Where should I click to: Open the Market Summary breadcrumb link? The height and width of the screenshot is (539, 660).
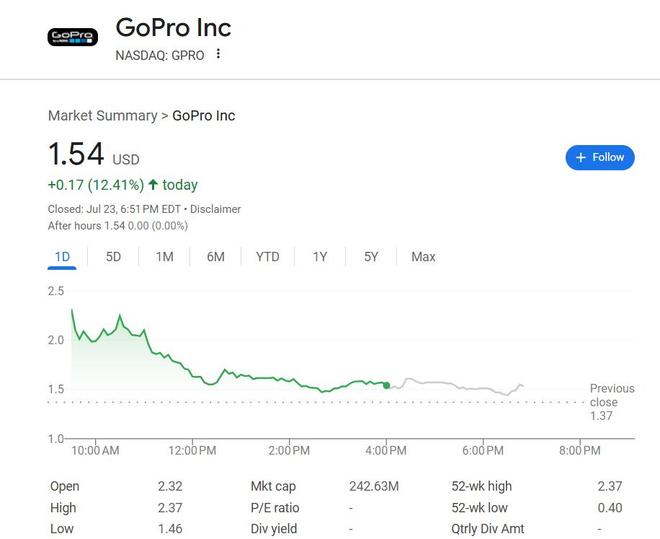[103, 116]
